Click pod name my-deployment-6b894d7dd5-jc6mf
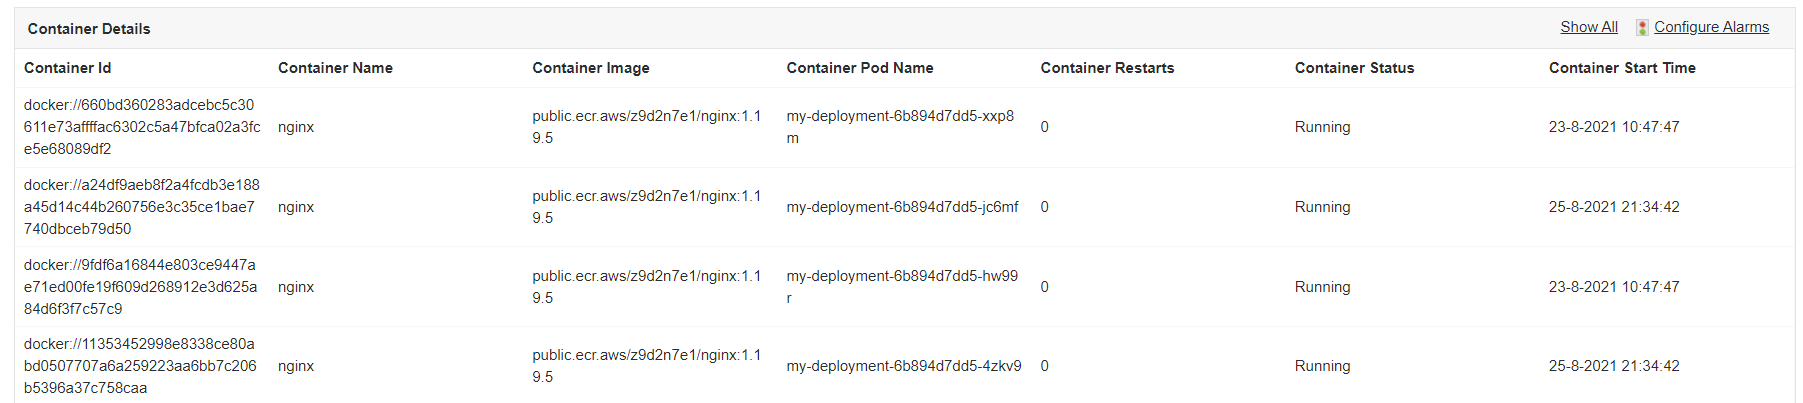Image resolution: width=1803 pixels, height=403 pixels. [902, 207]
